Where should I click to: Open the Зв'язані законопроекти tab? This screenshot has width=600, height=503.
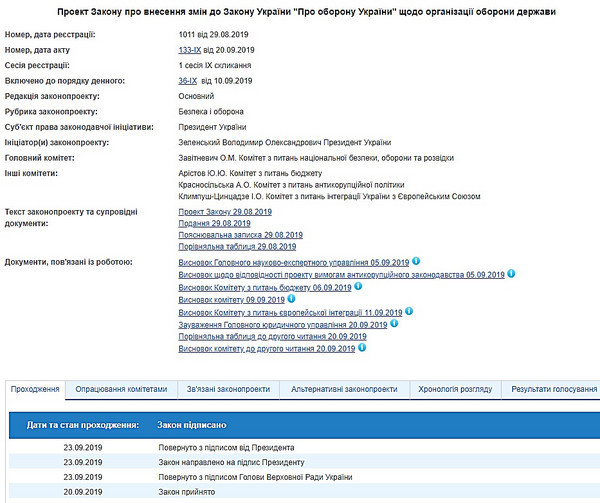228,389
